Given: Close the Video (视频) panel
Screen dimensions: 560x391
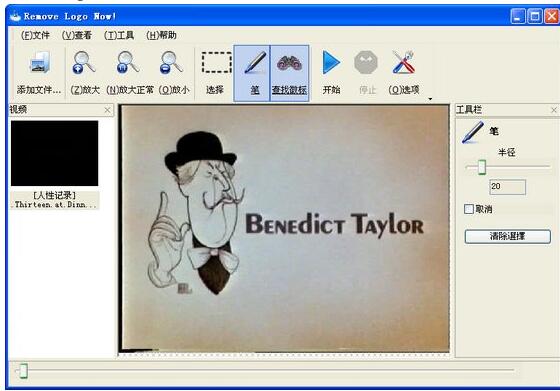Looking at the screenshot, I should coord(107,110).
